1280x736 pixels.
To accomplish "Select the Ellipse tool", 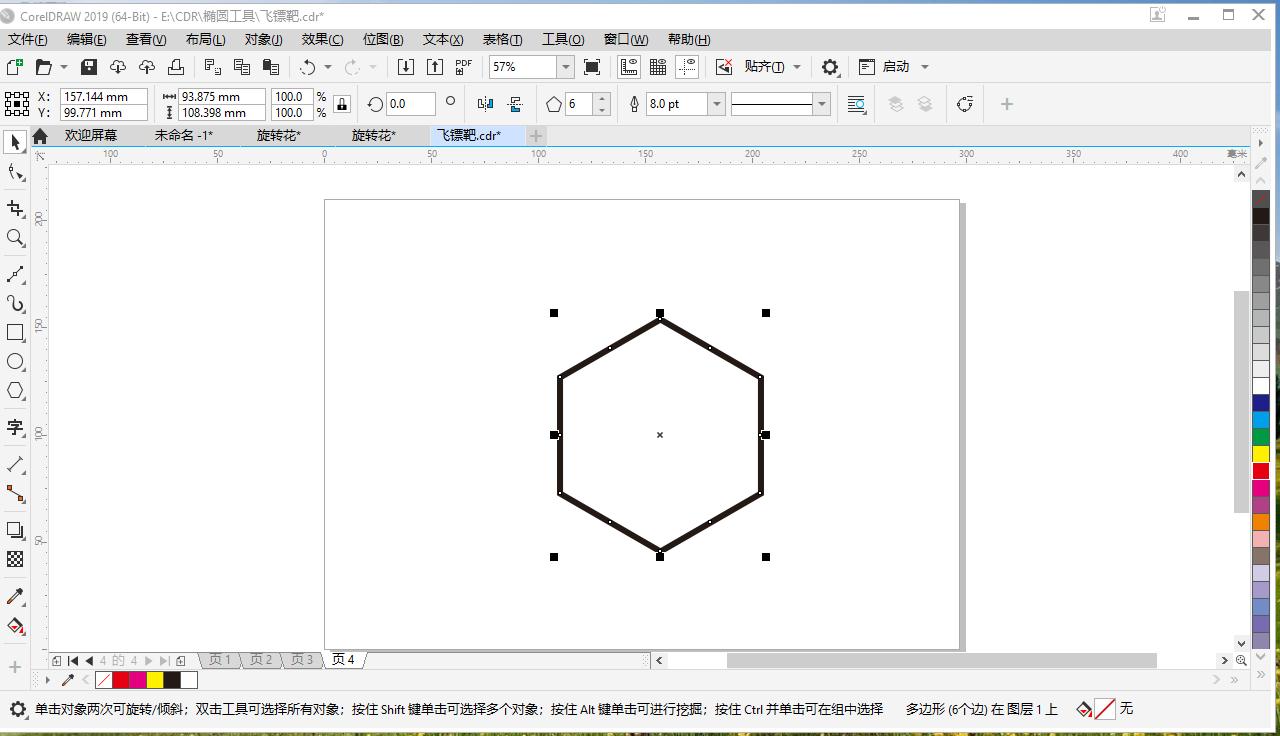I will pos(15,362).
